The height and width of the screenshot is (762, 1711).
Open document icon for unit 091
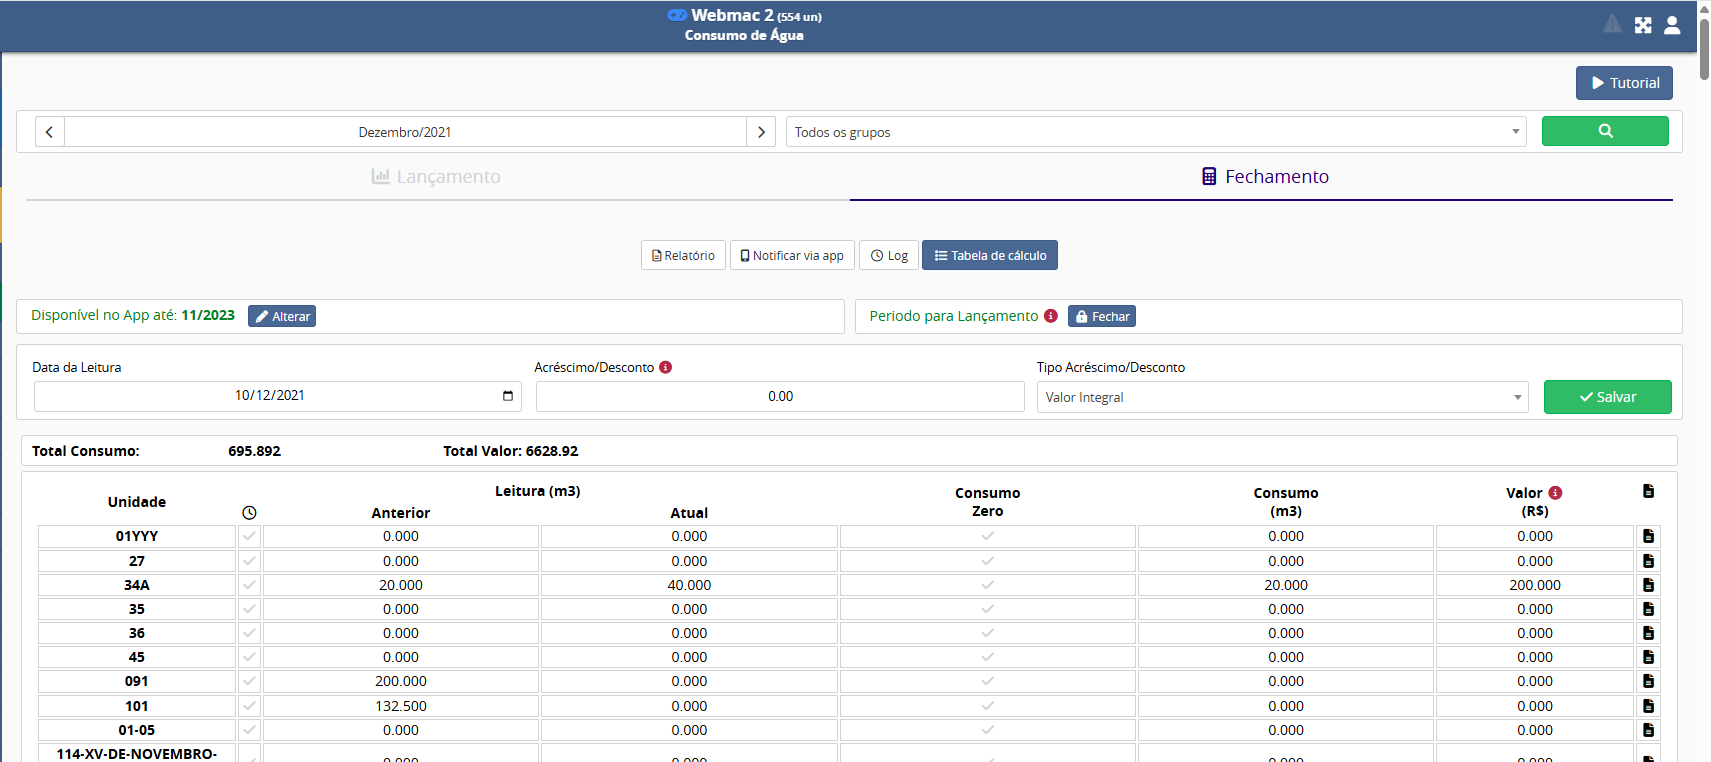(x=1648, y=681)
